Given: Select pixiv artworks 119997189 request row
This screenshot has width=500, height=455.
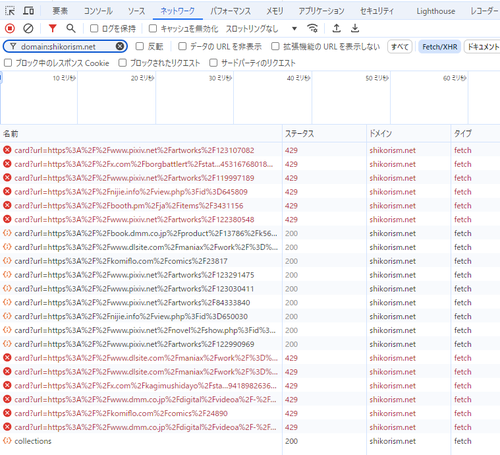Looking at the screenshot, I should click(x=250, y=178).
